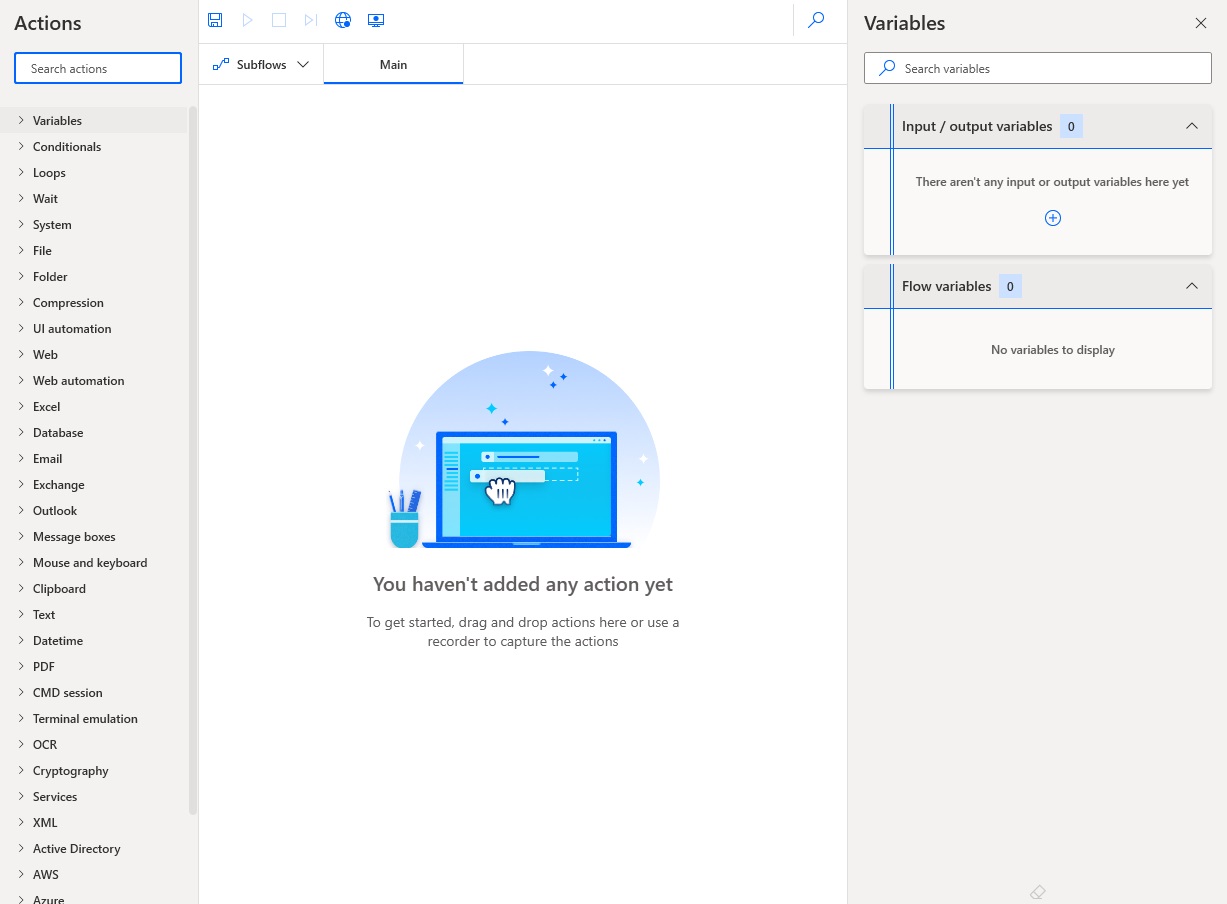Expand the Conditionals actions group
Image resolution: width=1227 pixels, height=904 pixels.
(67, 146)
